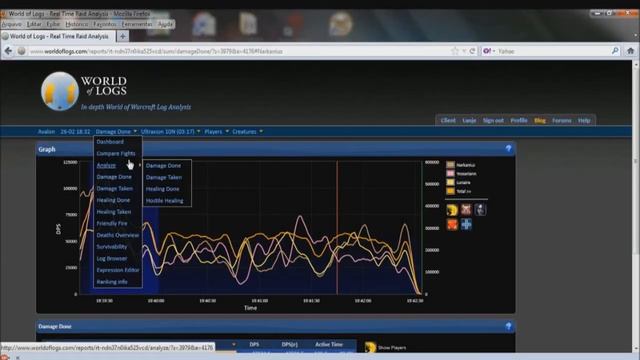The width and height of the screenshot is (640, 360).
Task: Open the Profile link
Action: [x=519, y=120]
